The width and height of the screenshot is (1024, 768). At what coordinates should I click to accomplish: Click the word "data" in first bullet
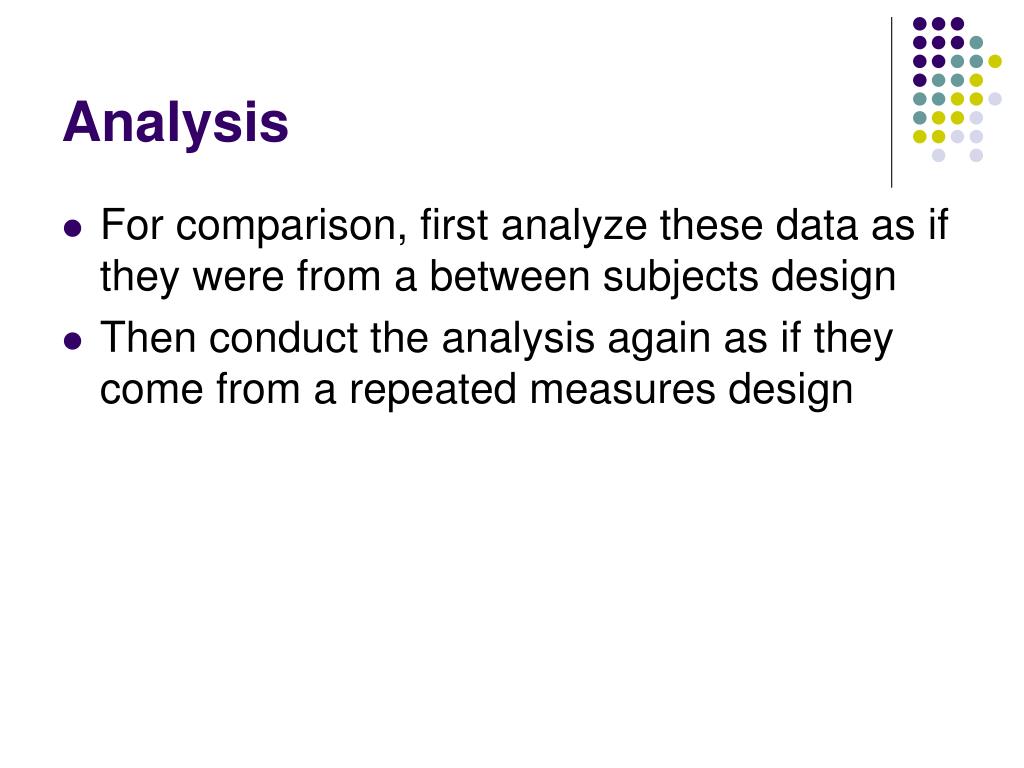point(818,225)
